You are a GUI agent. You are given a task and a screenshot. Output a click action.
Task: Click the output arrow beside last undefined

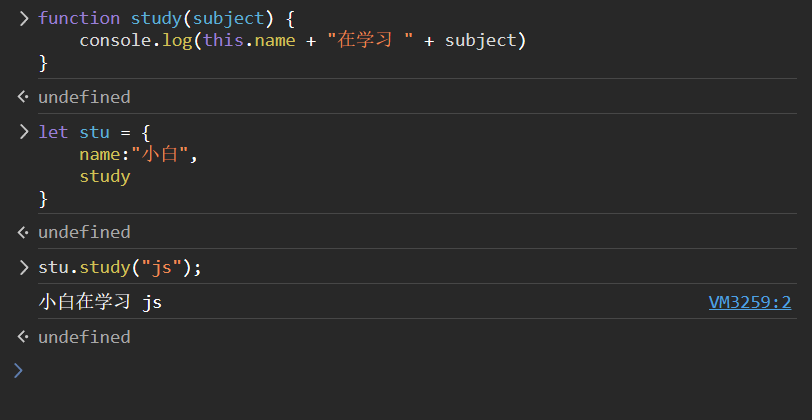23,337
